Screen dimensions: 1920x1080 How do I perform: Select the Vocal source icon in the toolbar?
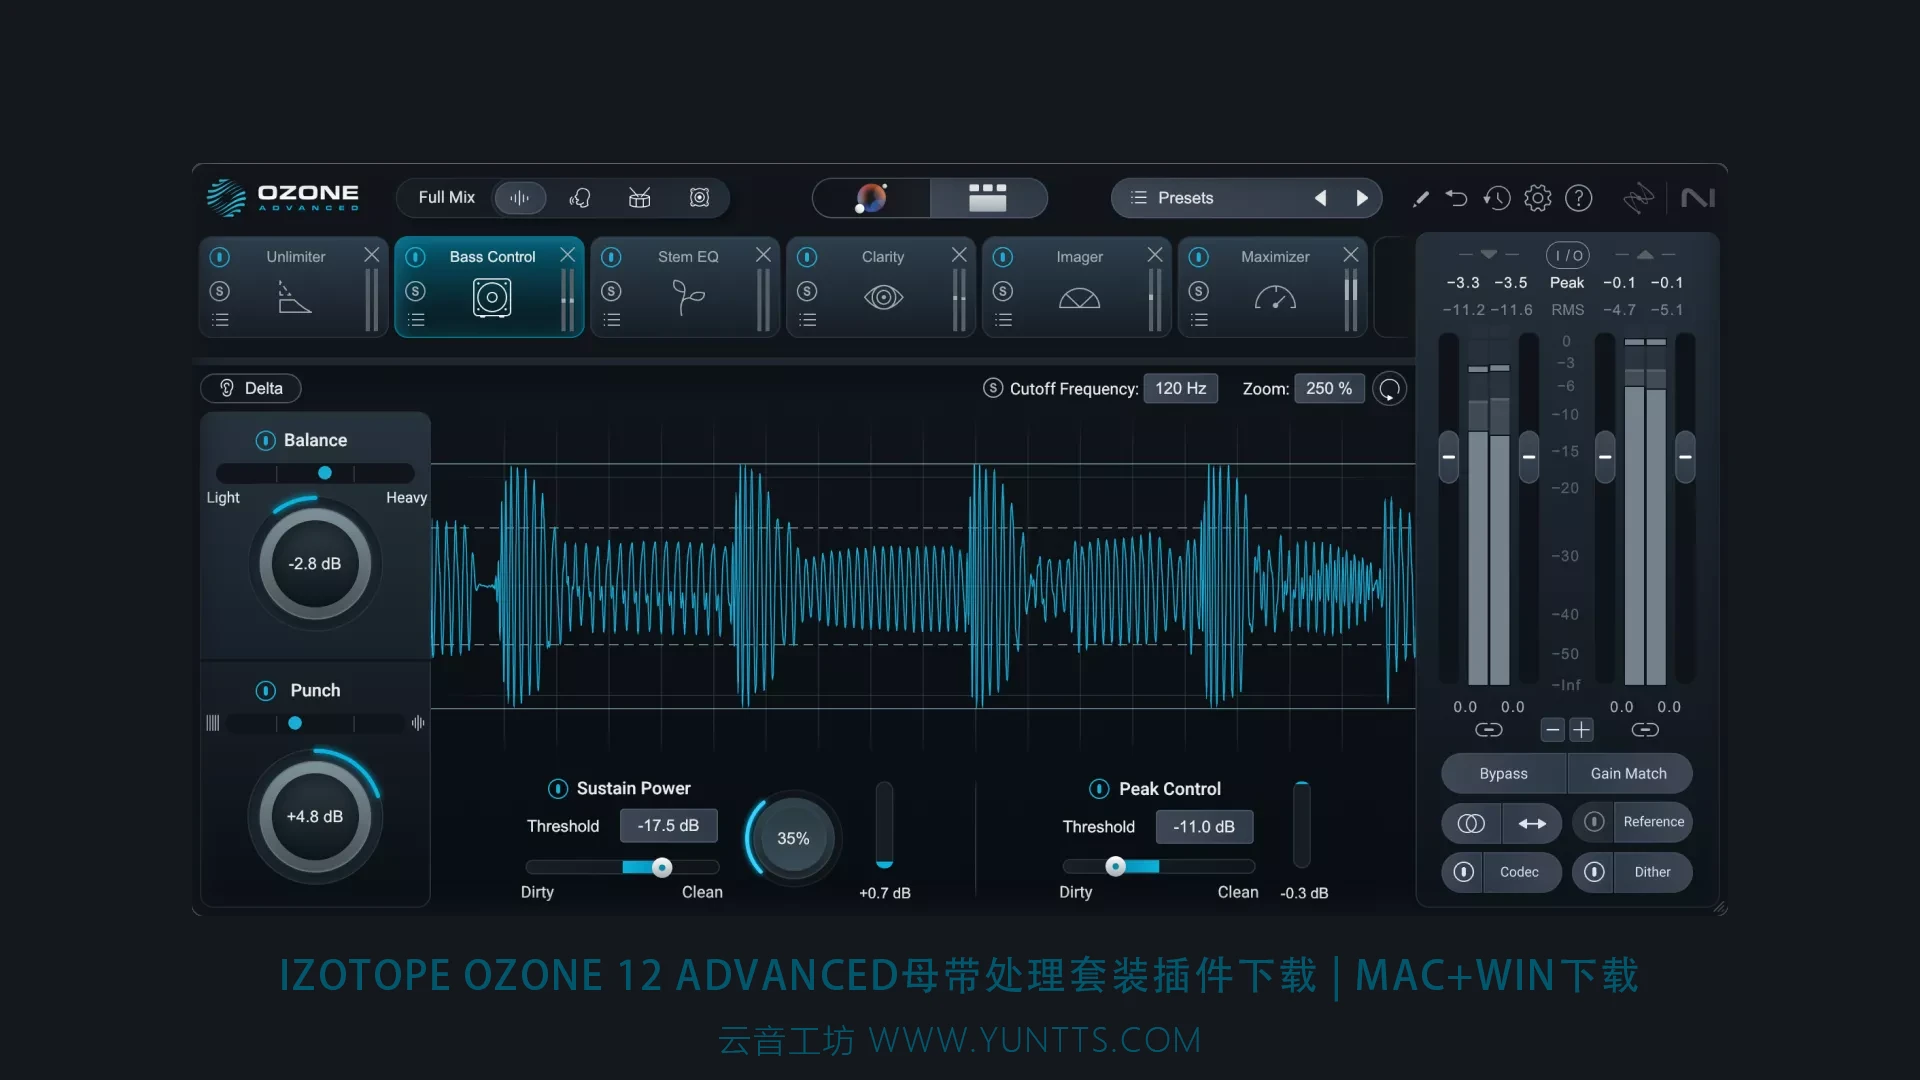[x=580, y=198]
